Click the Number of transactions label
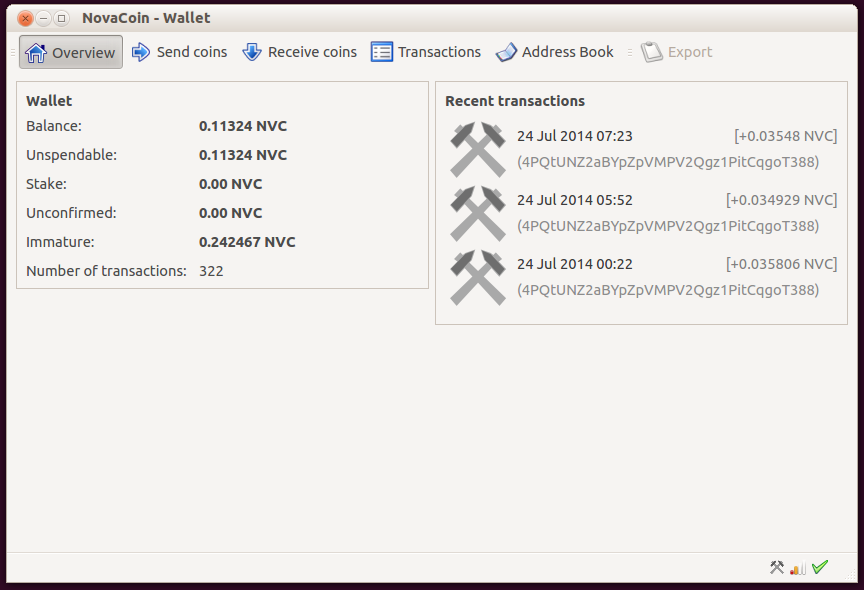 (106, 271)
